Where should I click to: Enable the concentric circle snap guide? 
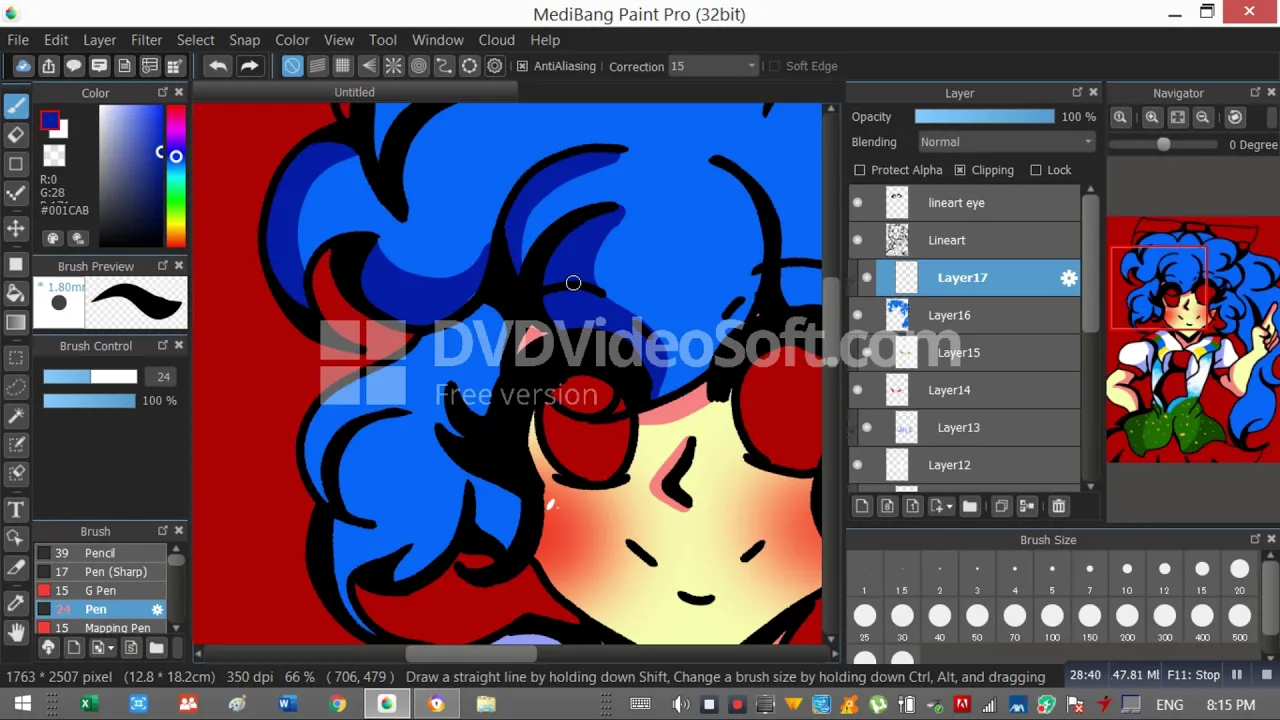419,66
